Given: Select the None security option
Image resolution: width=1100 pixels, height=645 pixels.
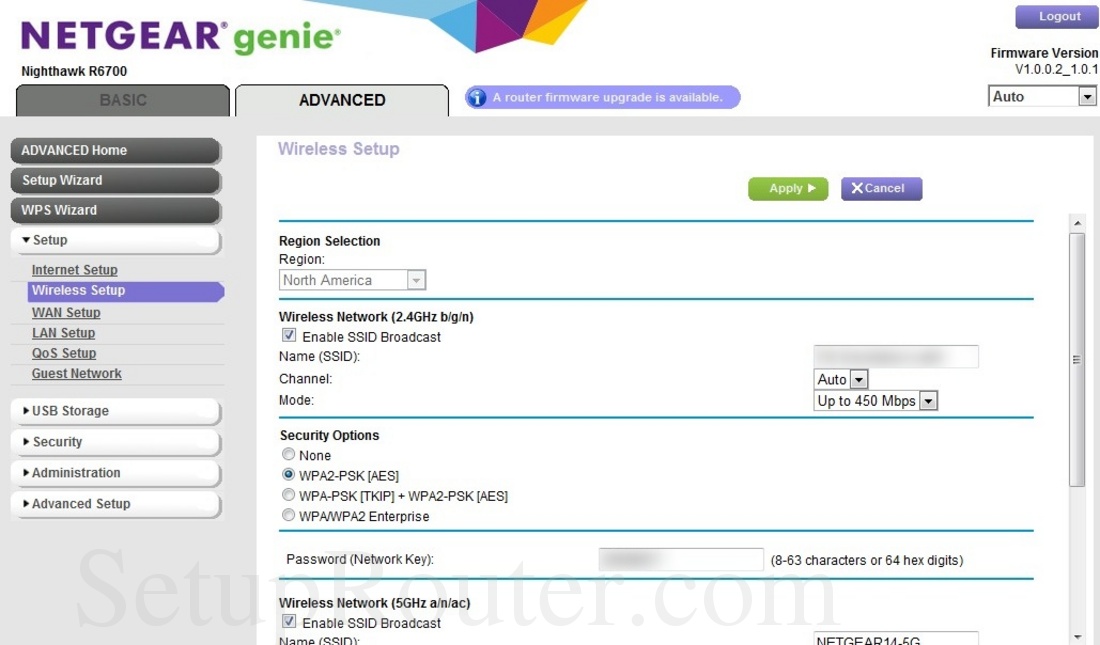Looking at the screenshot, I should [x=289, y=455].
